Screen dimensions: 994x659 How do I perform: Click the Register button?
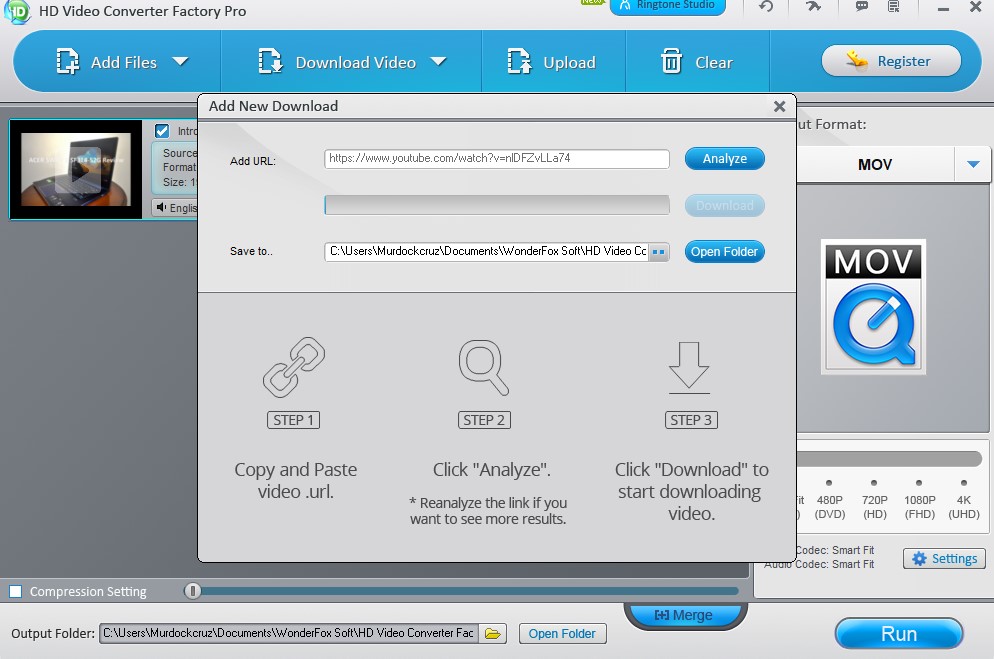pos(891,61)
